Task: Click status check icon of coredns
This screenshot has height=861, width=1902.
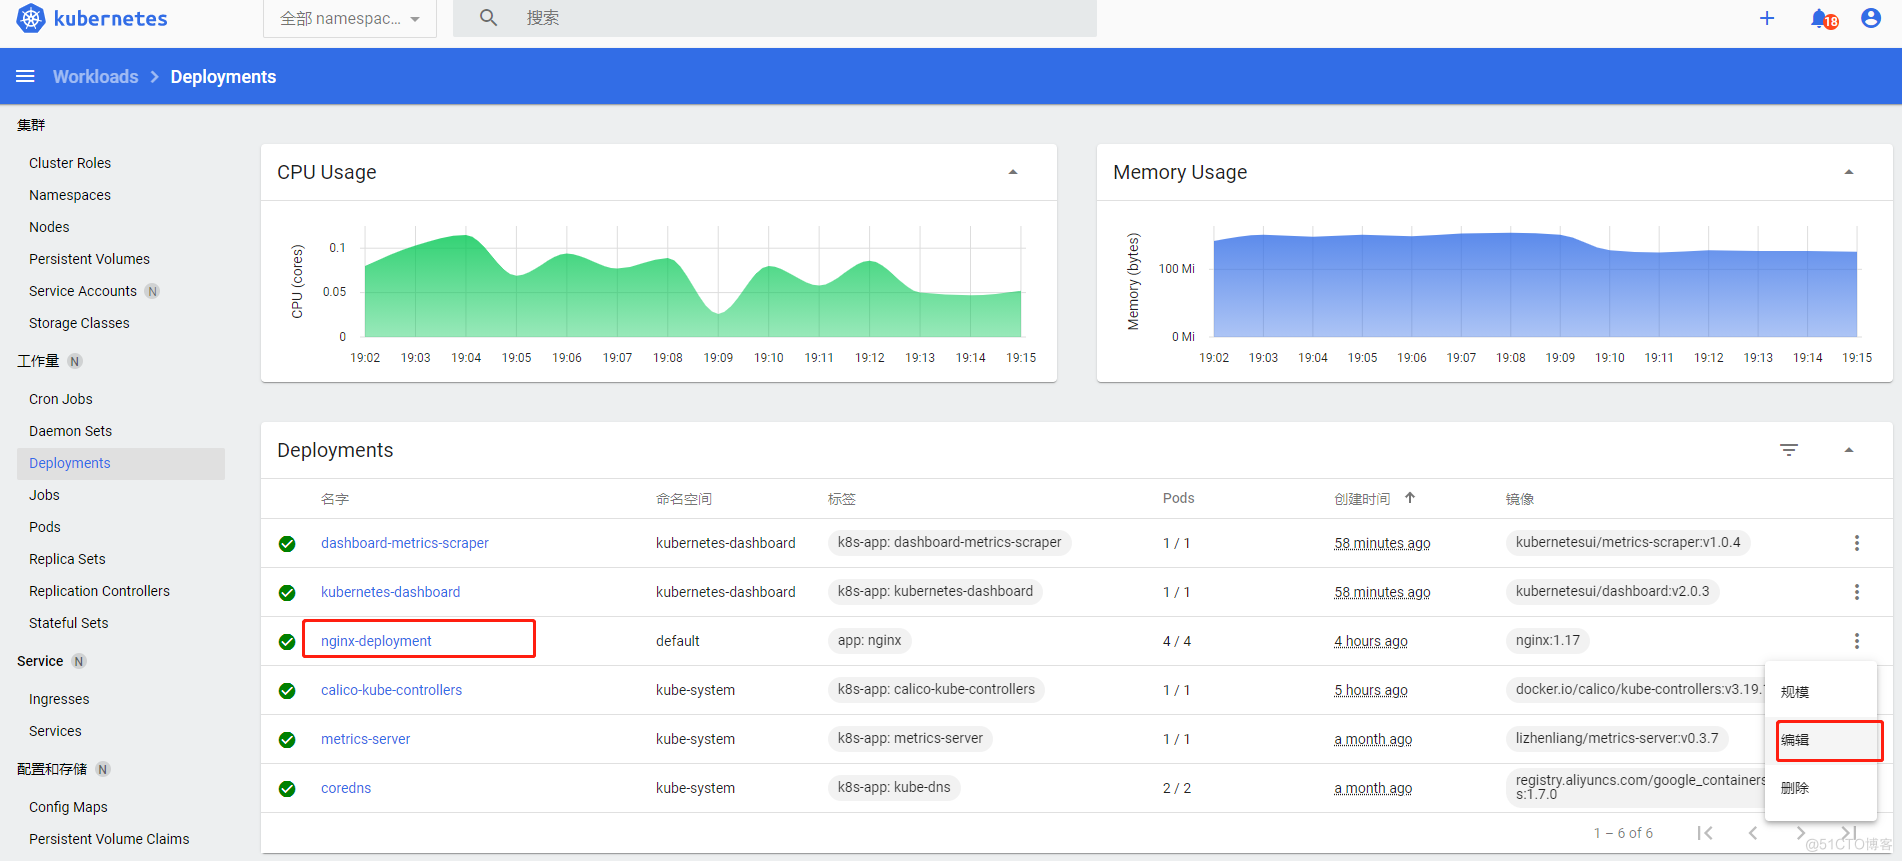Action: click(287, 789)
